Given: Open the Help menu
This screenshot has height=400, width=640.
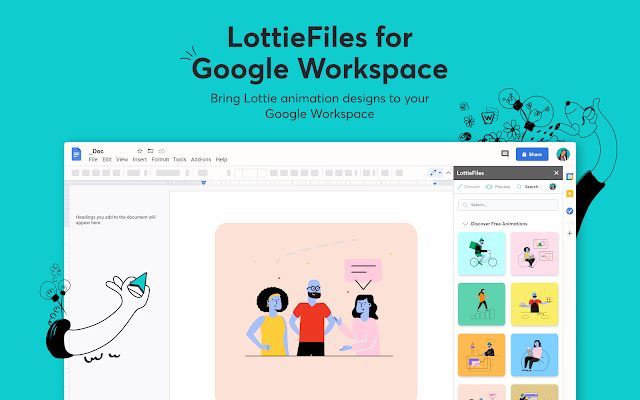Looking at the screenshot, I should (x=221, y=160).
